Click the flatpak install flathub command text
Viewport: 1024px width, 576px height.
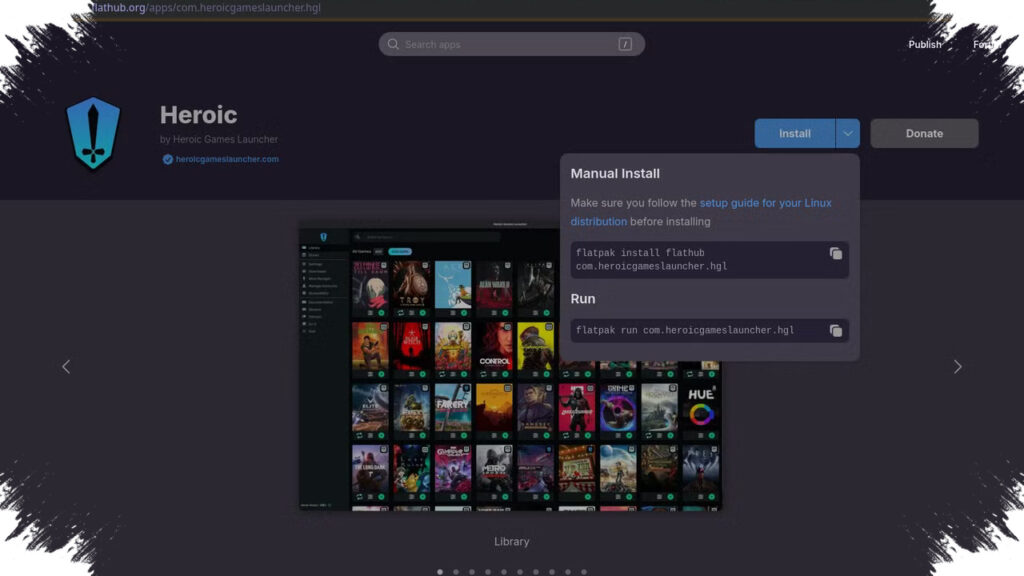coord(651,259)
